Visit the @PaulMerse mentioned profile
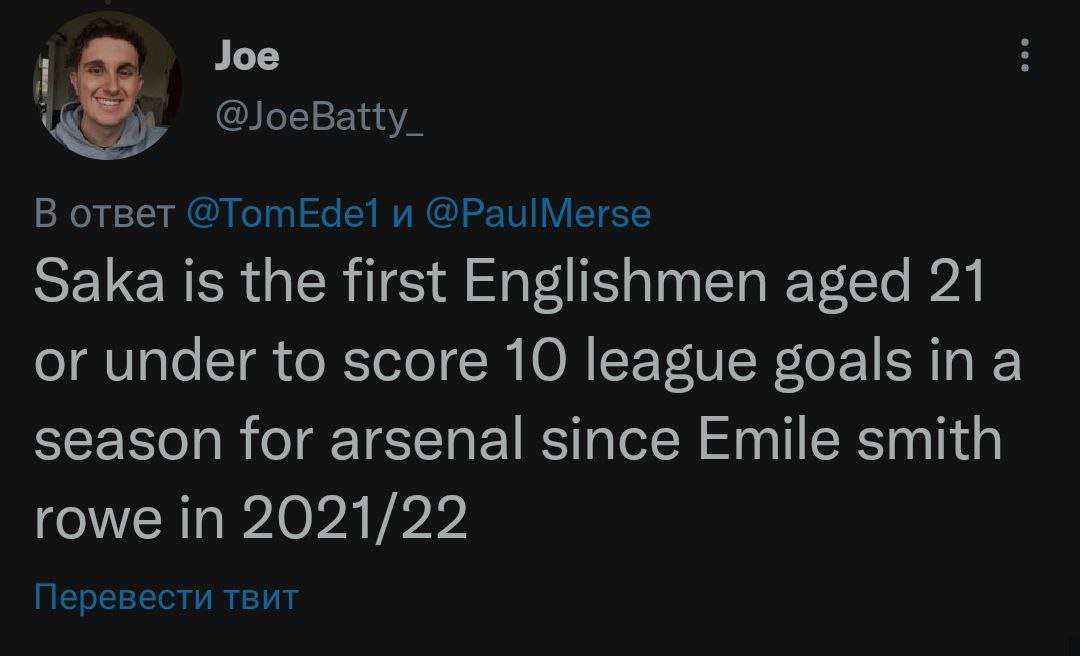Image resolution: width=1080 pixels, height=656 pixels. 538,213
